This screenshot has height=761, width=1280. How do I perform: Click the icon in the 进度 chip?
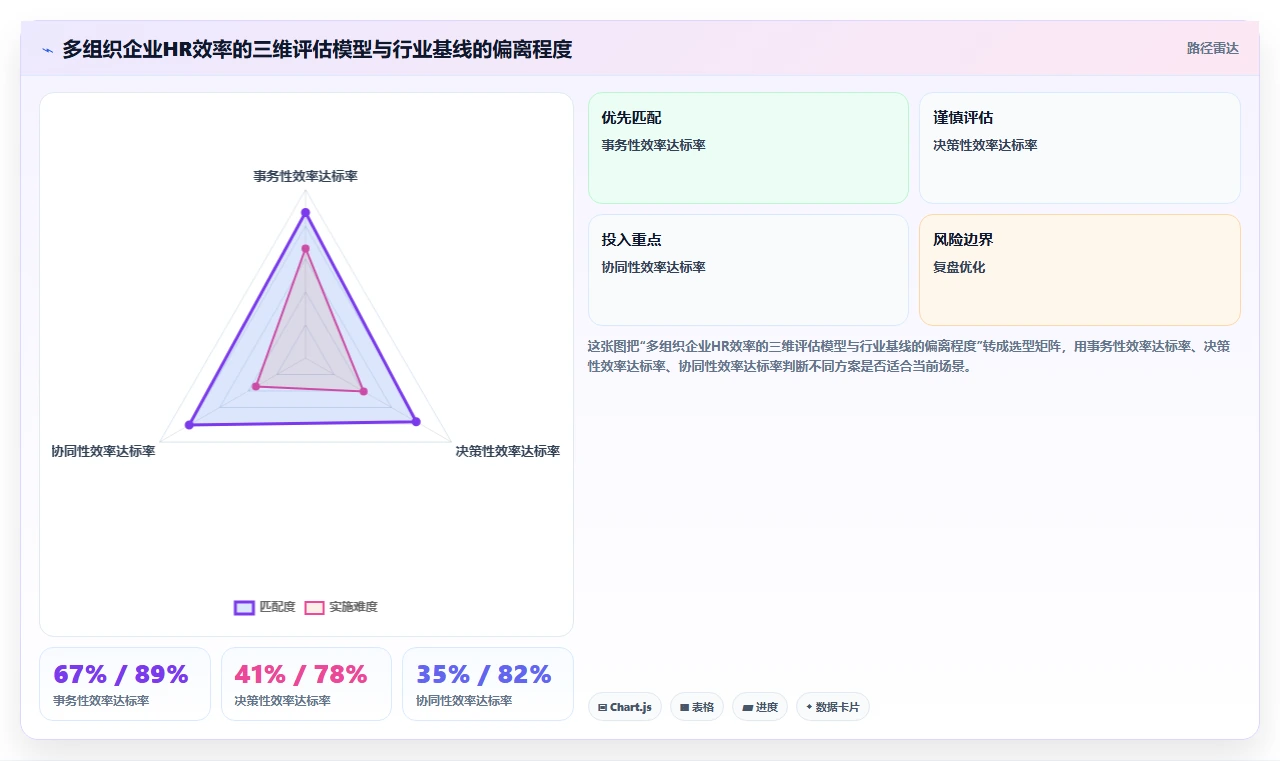(x=747, y=707)
